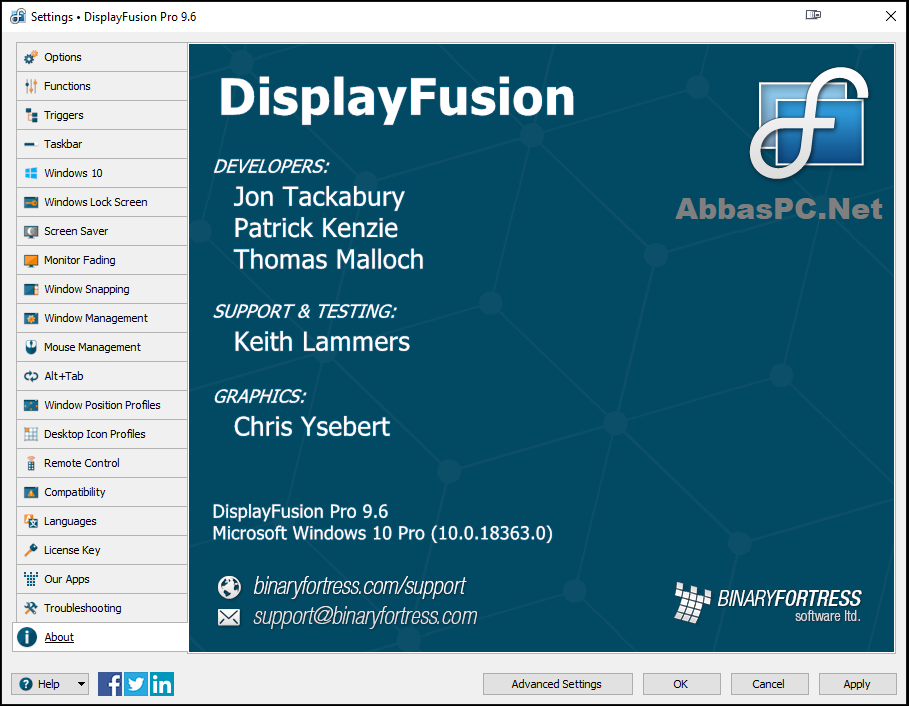Image resolution: width=909 pixels, height=706 pixels.
Task: Switch to the Options tab
Action: [102, 57]
